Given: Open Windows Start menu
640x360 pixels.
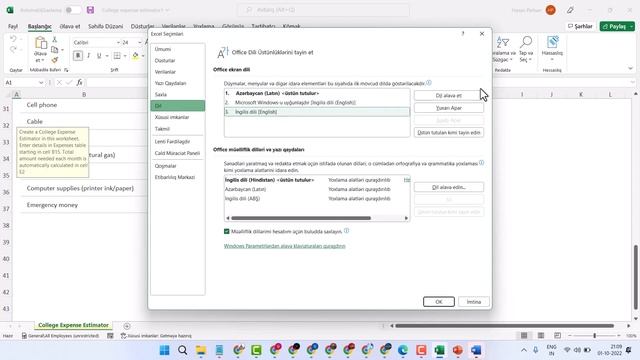Looking at the screenshot, I should (164, 350).
